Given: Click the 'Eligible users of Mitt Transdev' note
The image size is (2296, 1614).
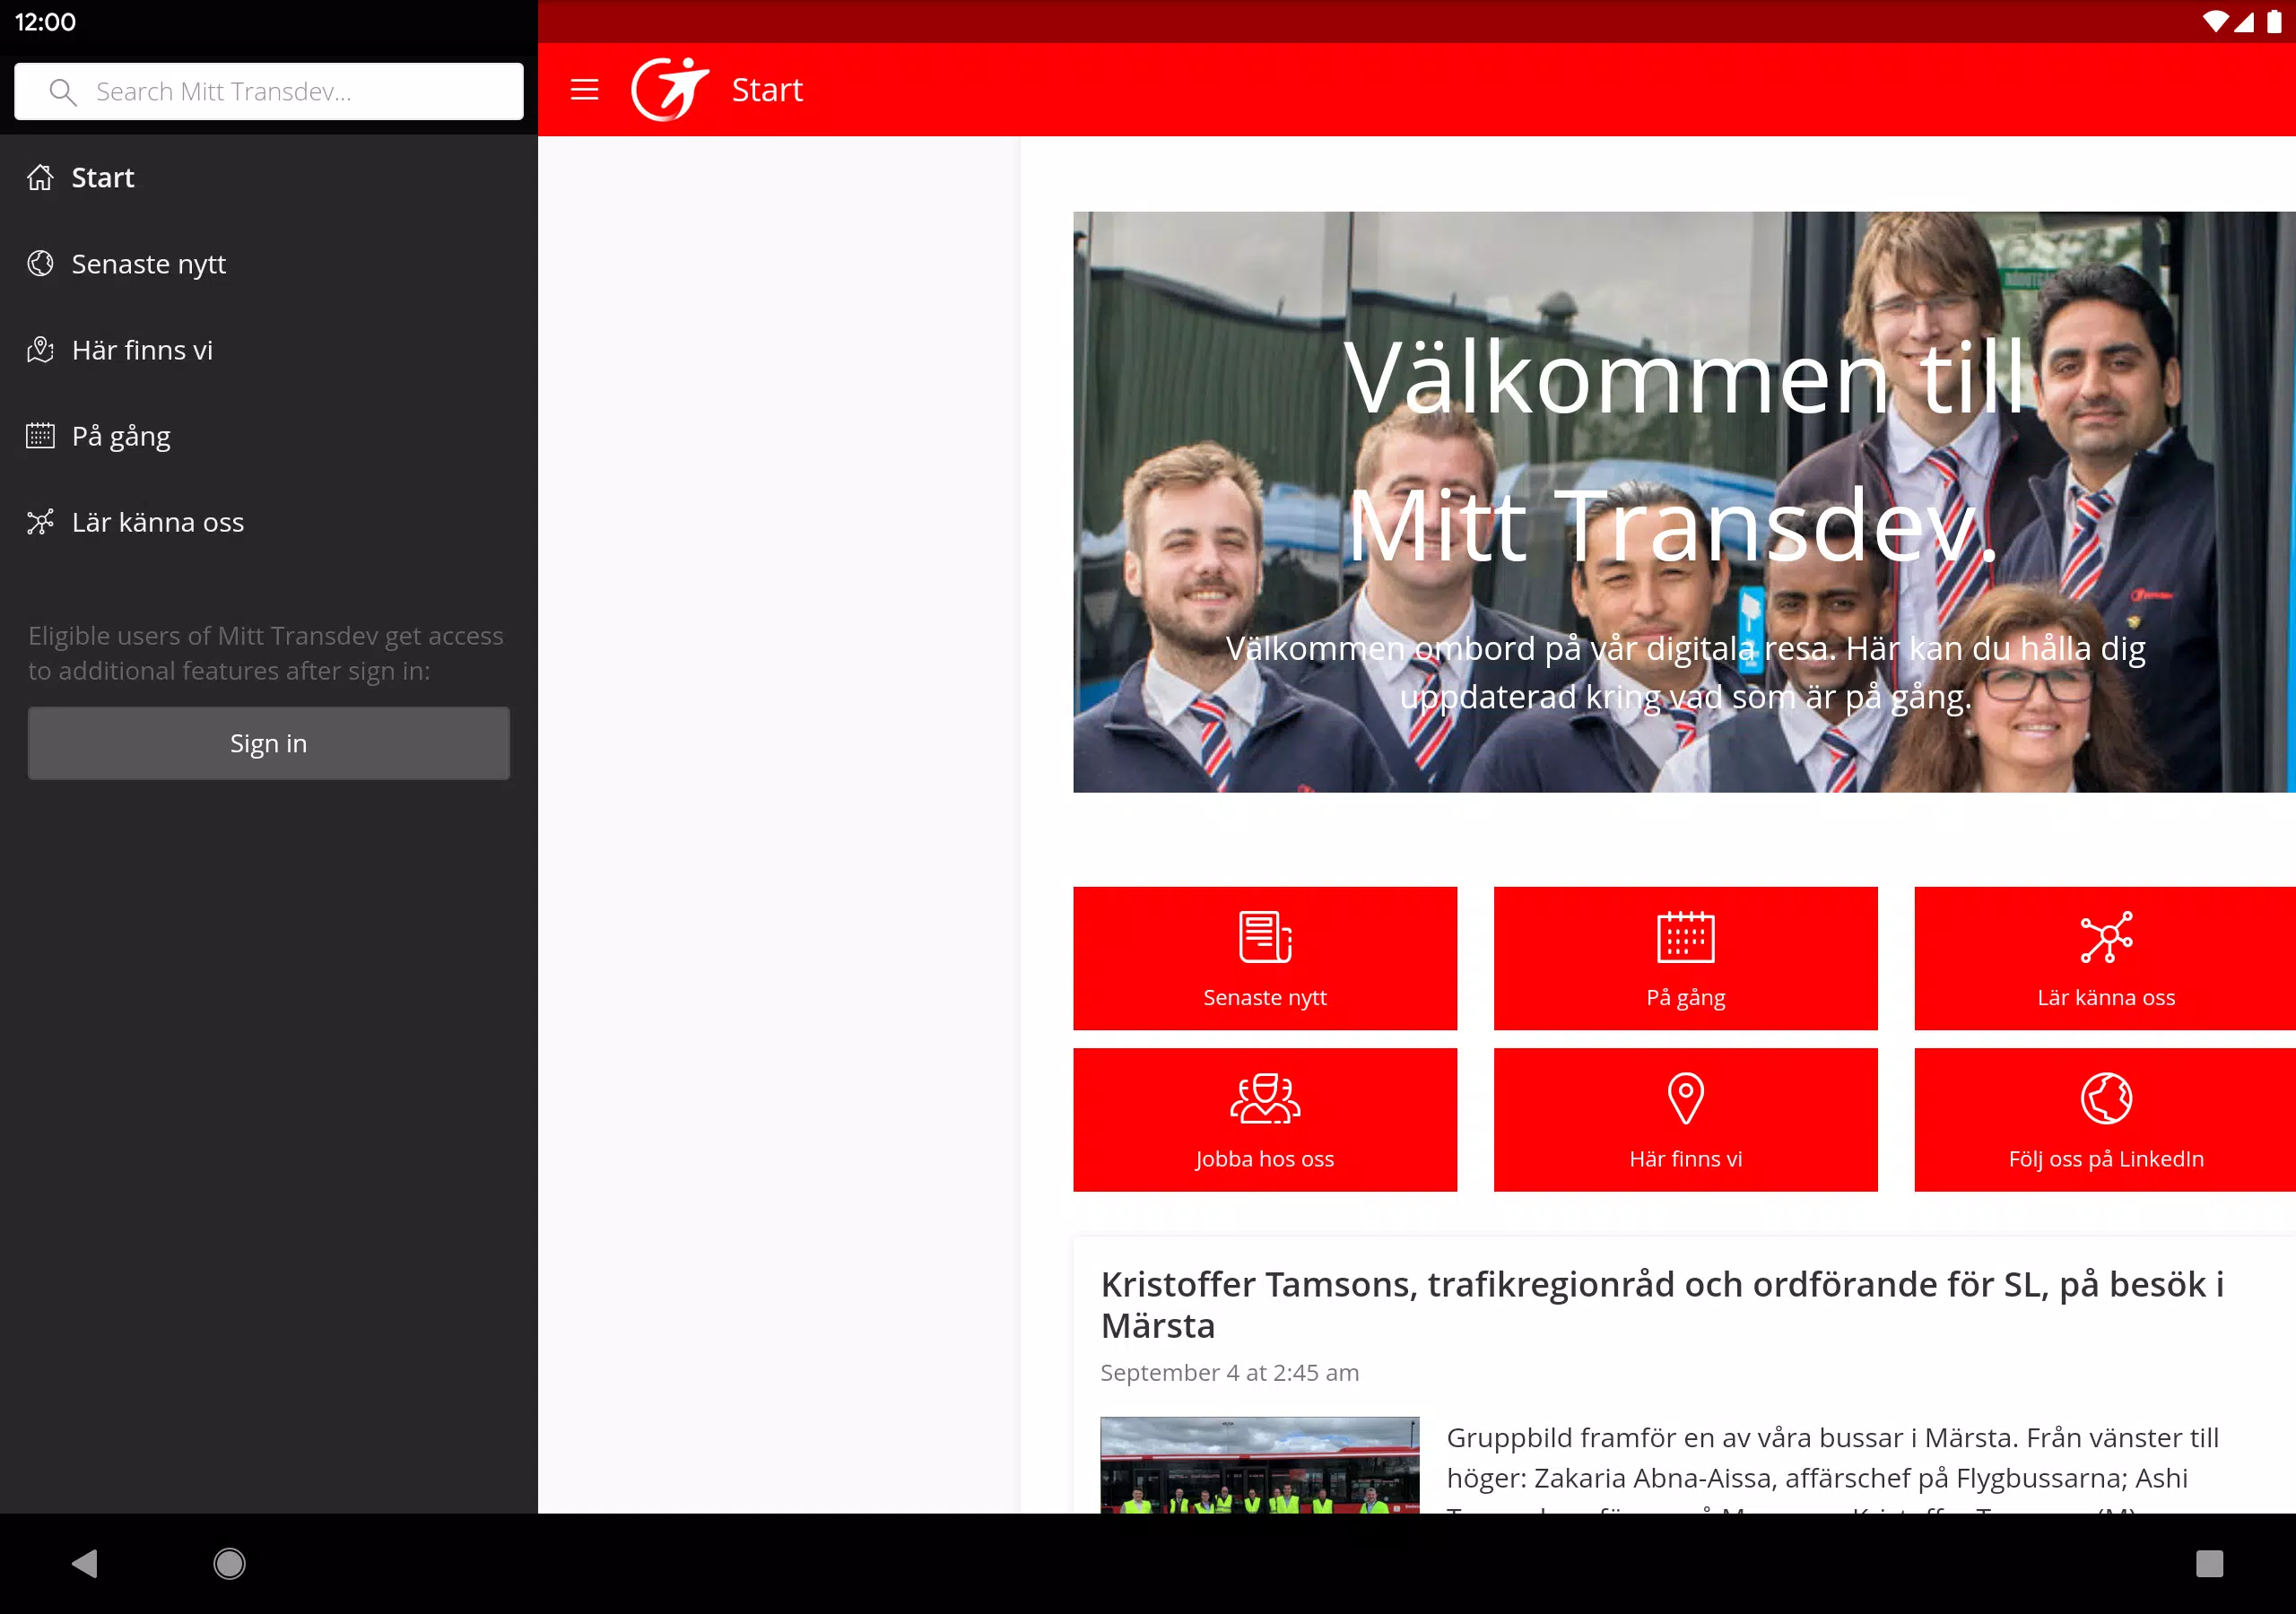Looking at the screenshot, I should click(266, 653).
